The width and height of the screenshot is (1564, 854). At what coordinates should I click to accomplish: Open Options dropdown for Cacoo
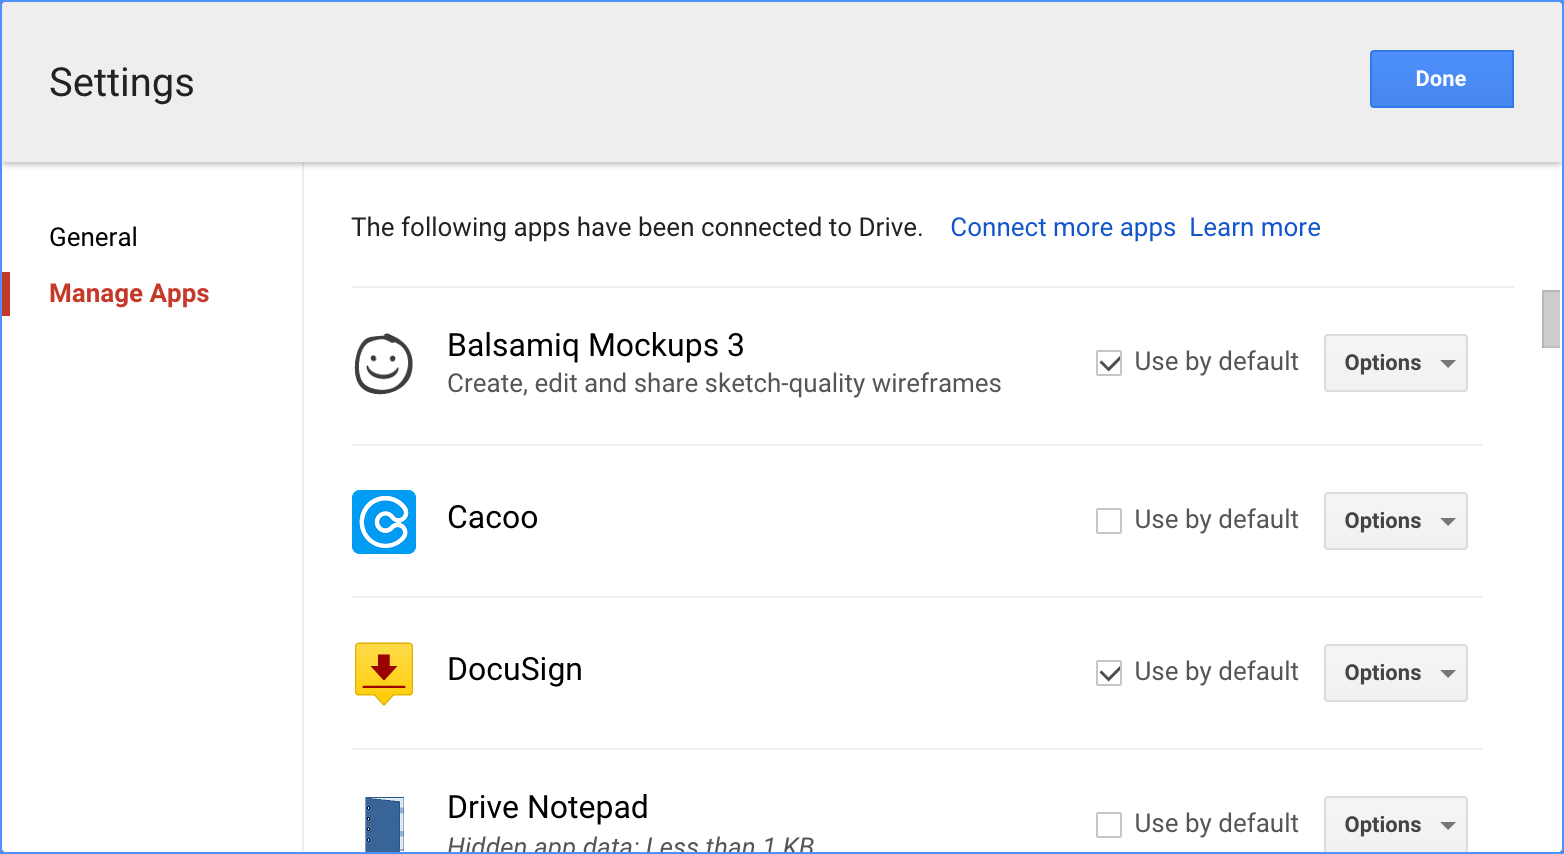click(1396, 521)
